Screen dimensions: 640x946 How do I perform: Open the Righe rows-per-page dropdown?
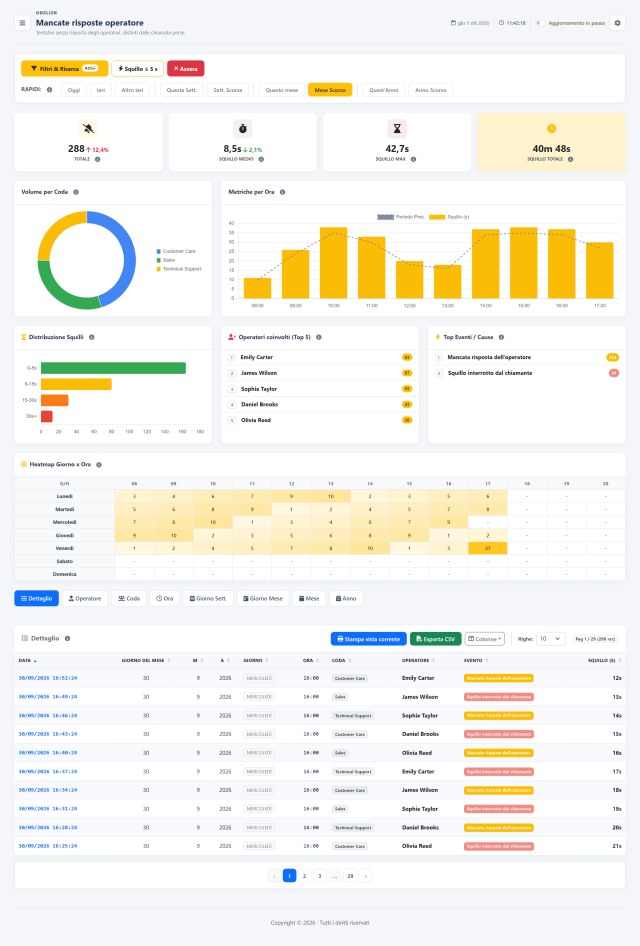click(550, 638)
